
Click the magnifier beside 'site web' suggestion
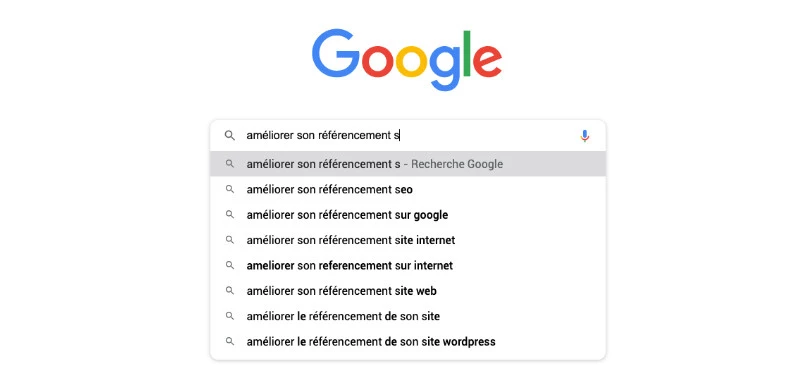pyautogui.click(x=230, y=291)
